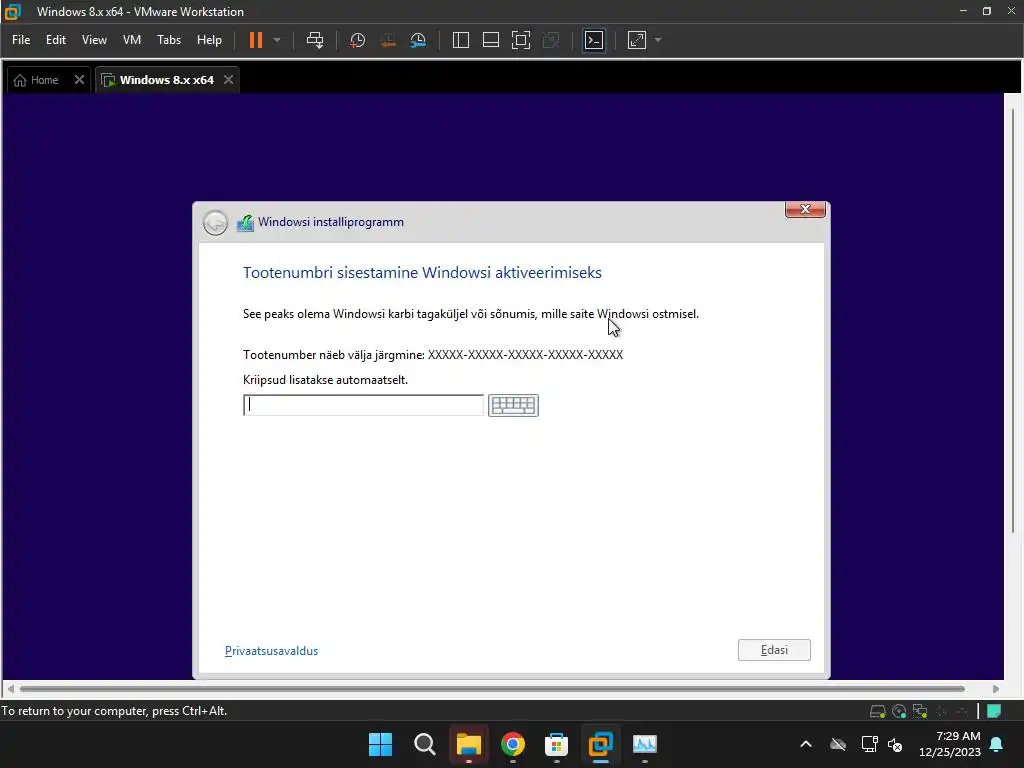
Task: Toggle the library sidebar panel icon
Action: pyautogui.click(x=461, y=40)
